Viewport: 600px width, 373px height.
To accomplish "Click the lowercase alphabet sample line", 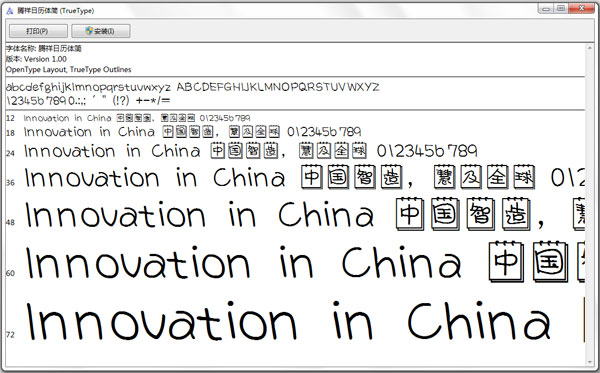I will [88, 87].
